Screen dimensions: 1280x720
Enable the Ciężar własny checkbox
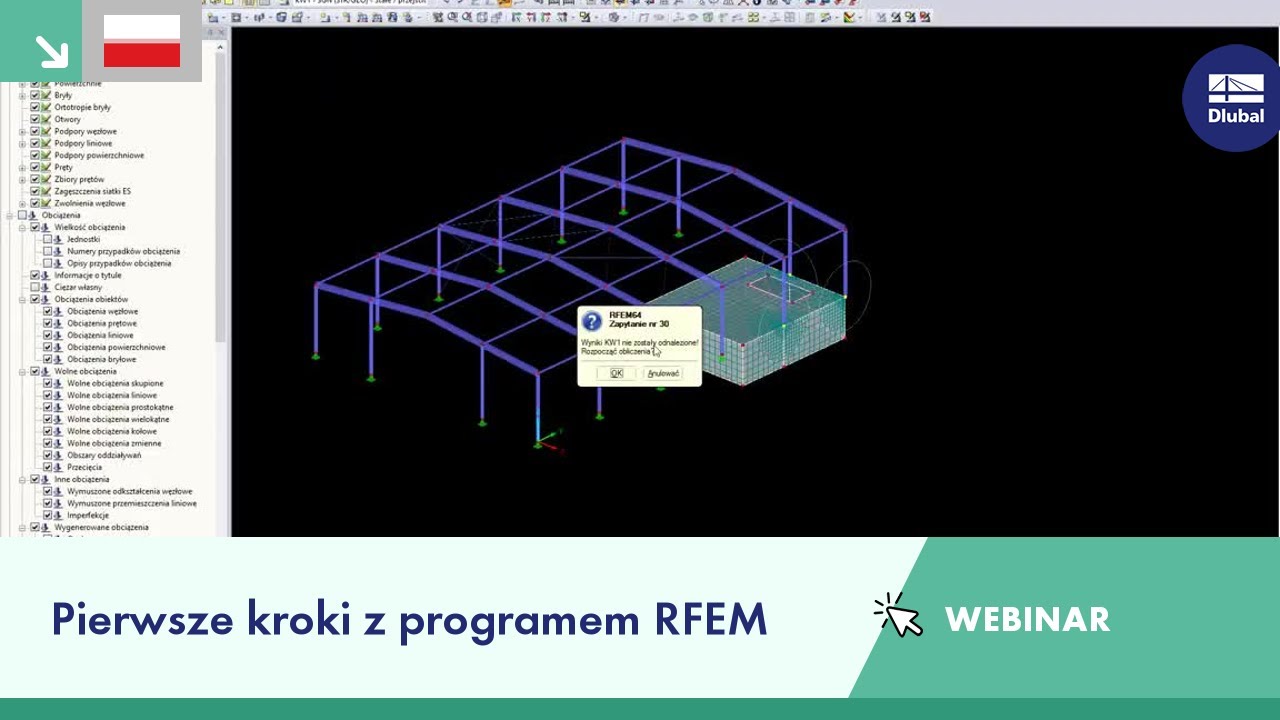[x=35, y=287]
